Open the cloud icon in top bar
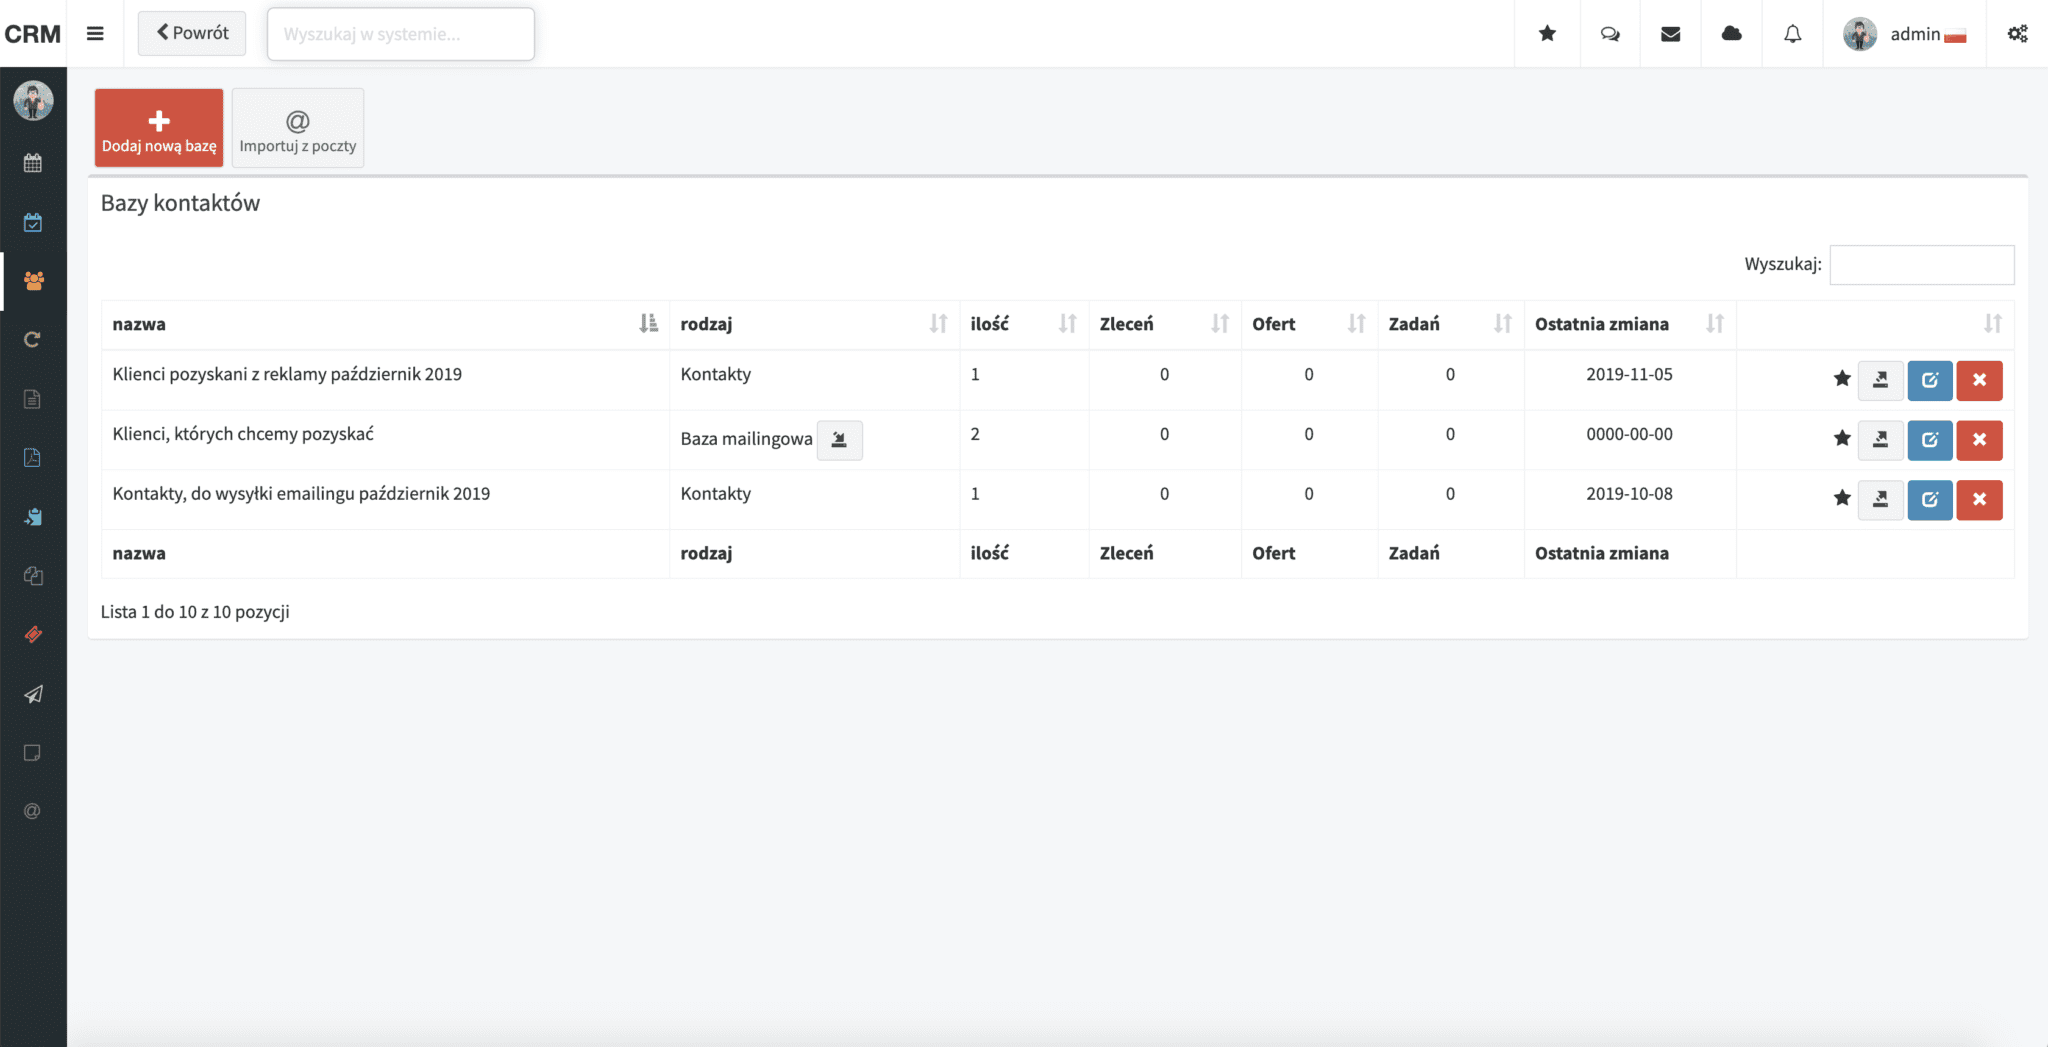The width and height of the screenshot is (2048, 1047). point(1731,34)
